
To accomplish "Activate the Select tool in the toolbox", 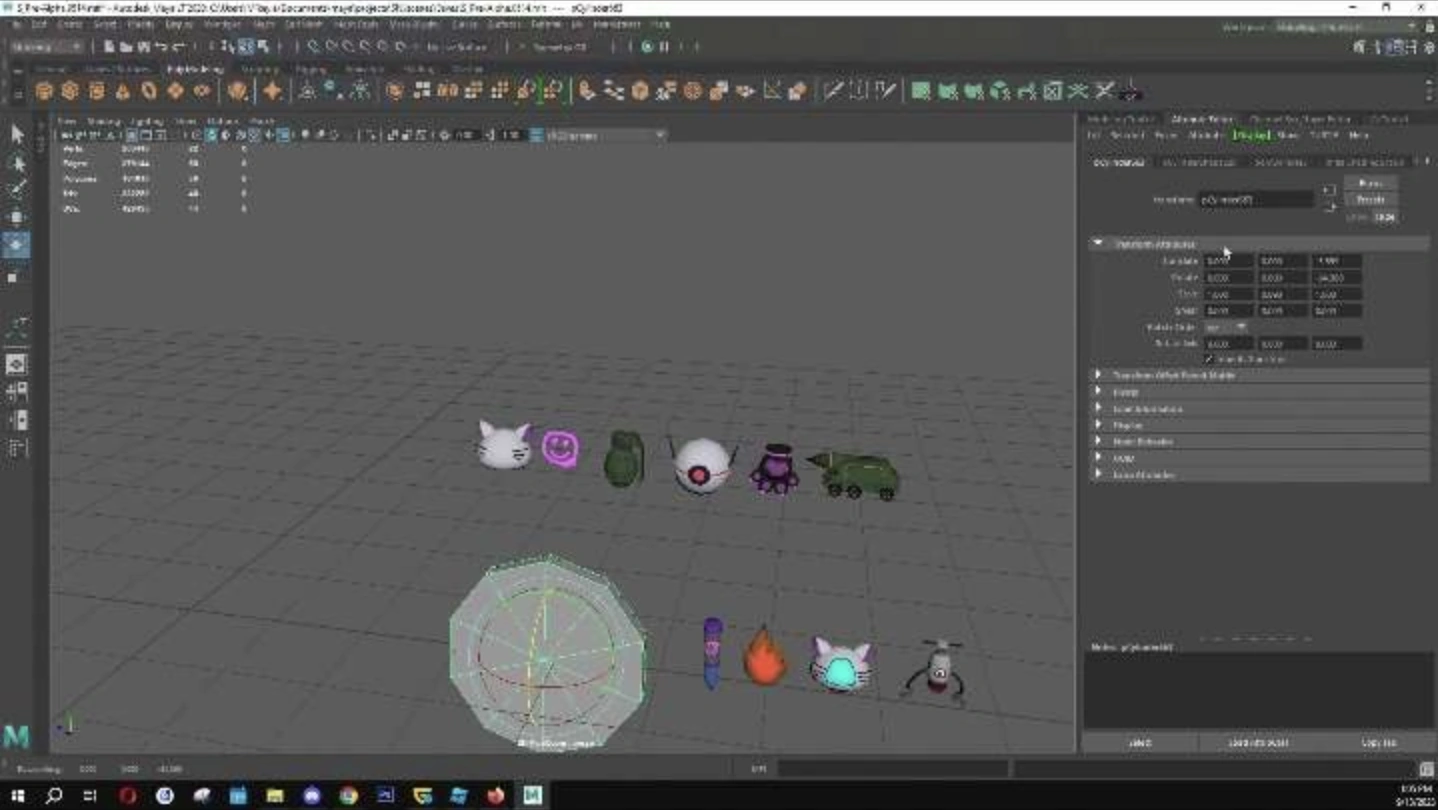I will (17, 134).
